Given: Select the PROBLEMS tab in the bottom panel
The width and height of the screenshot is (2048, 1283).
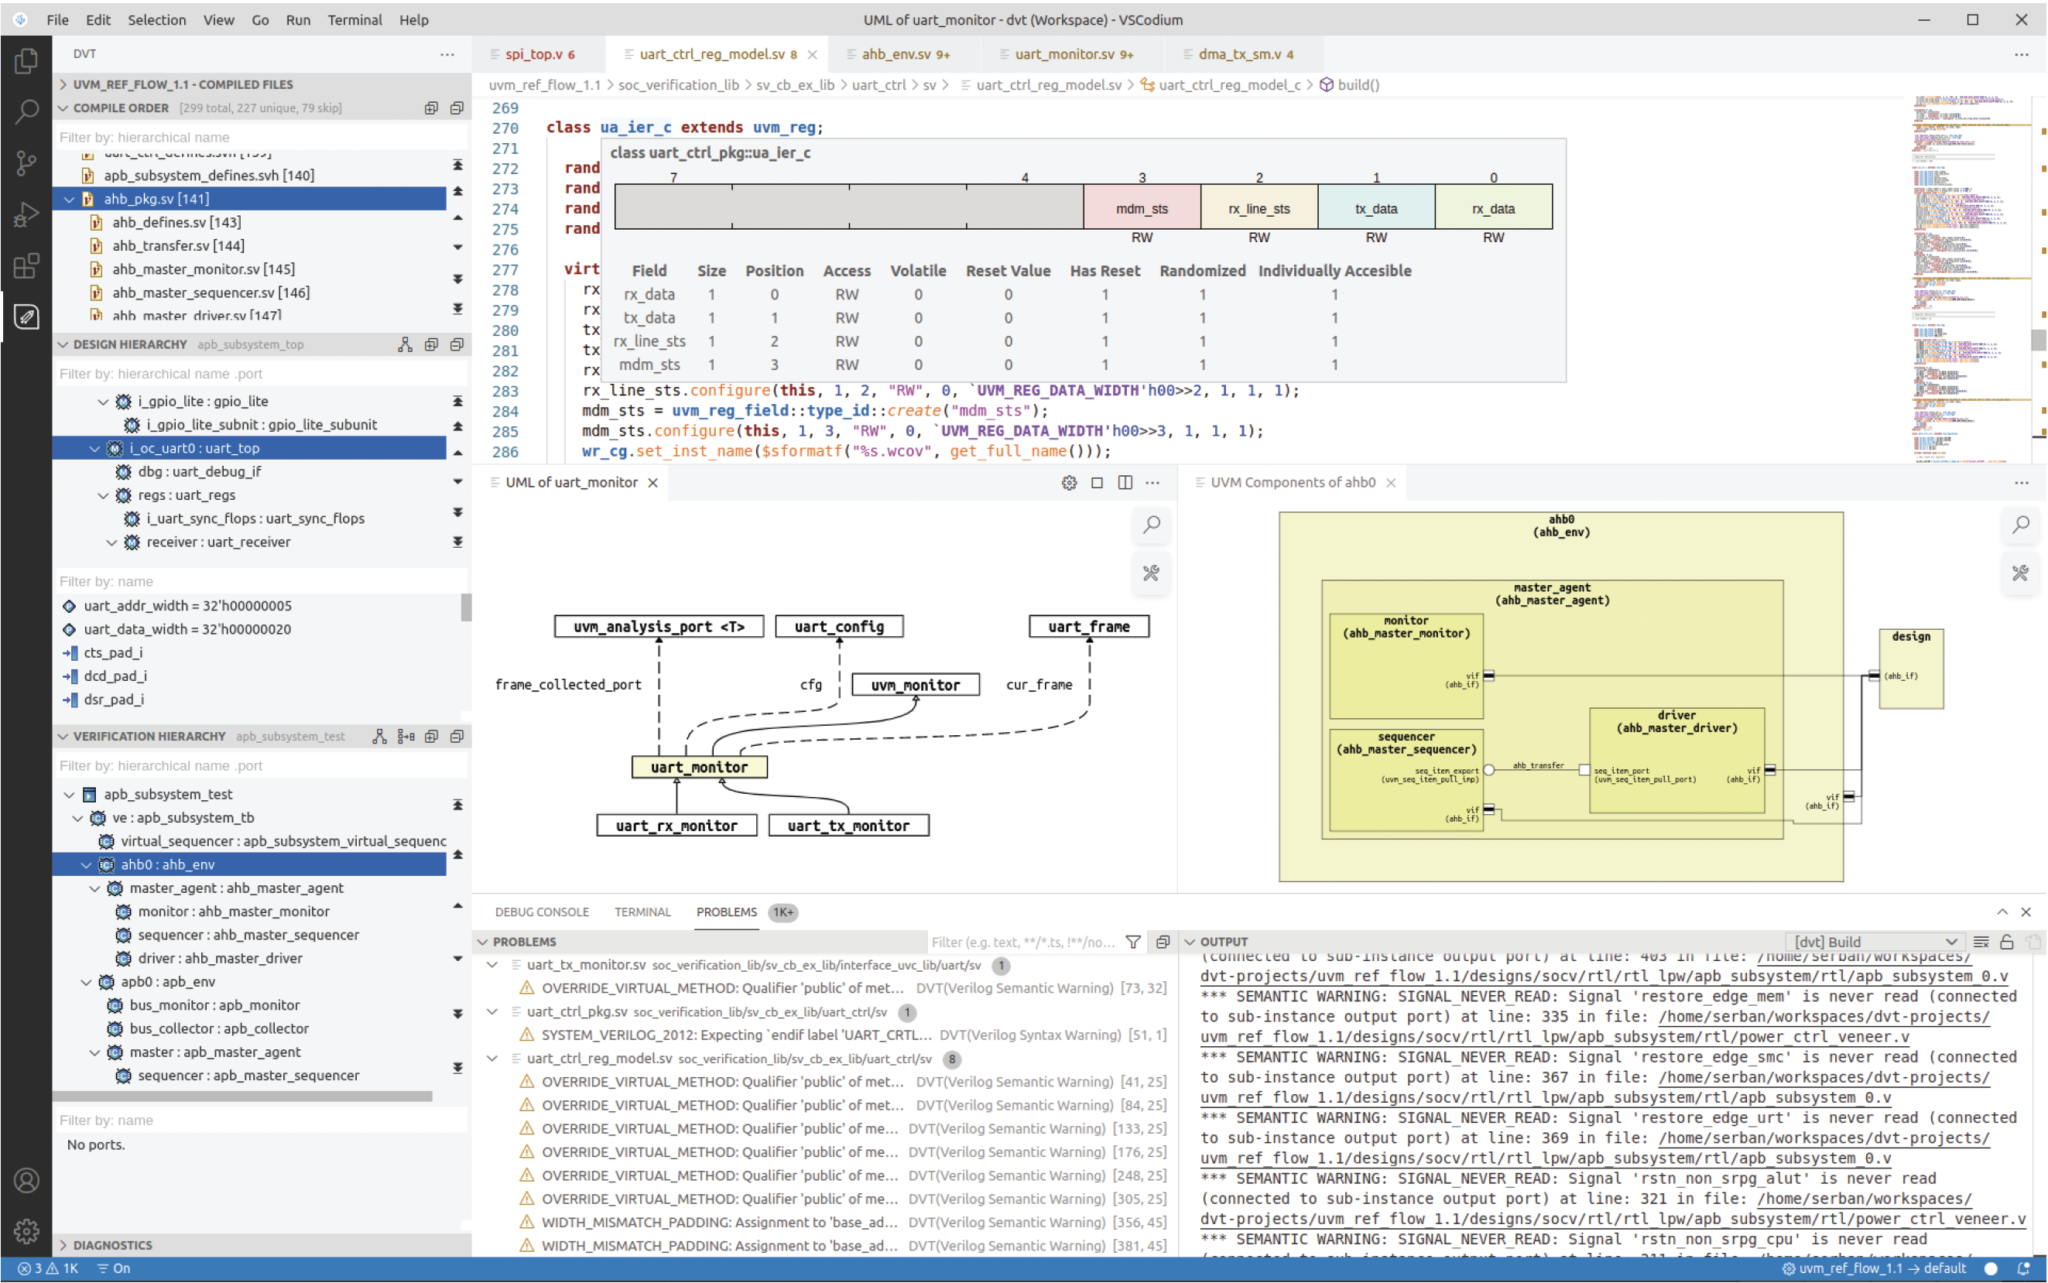Looking at the screenshot, I should coord(726,911).
